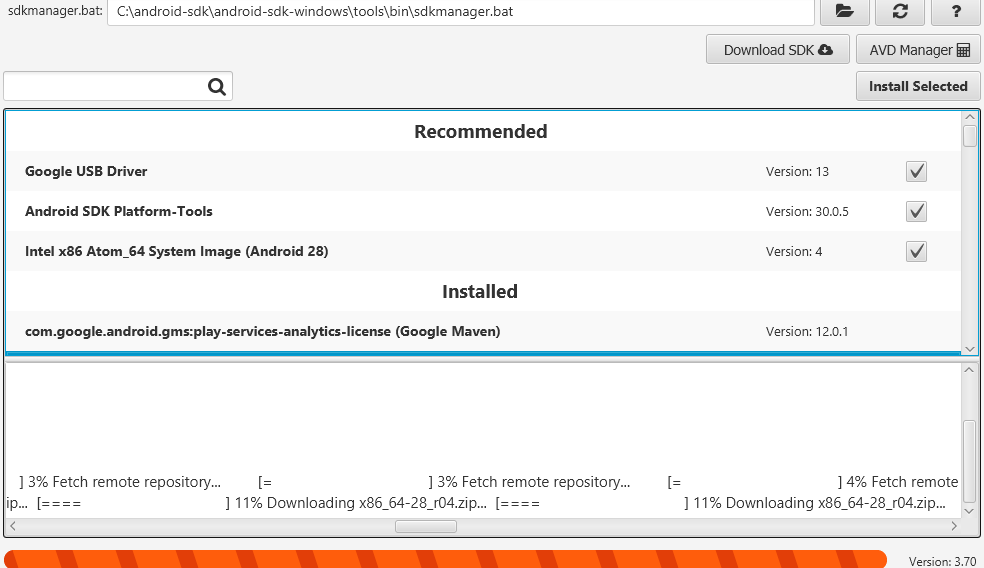
Task: Click the sdkmanager.bat path field
Action: 461,11
